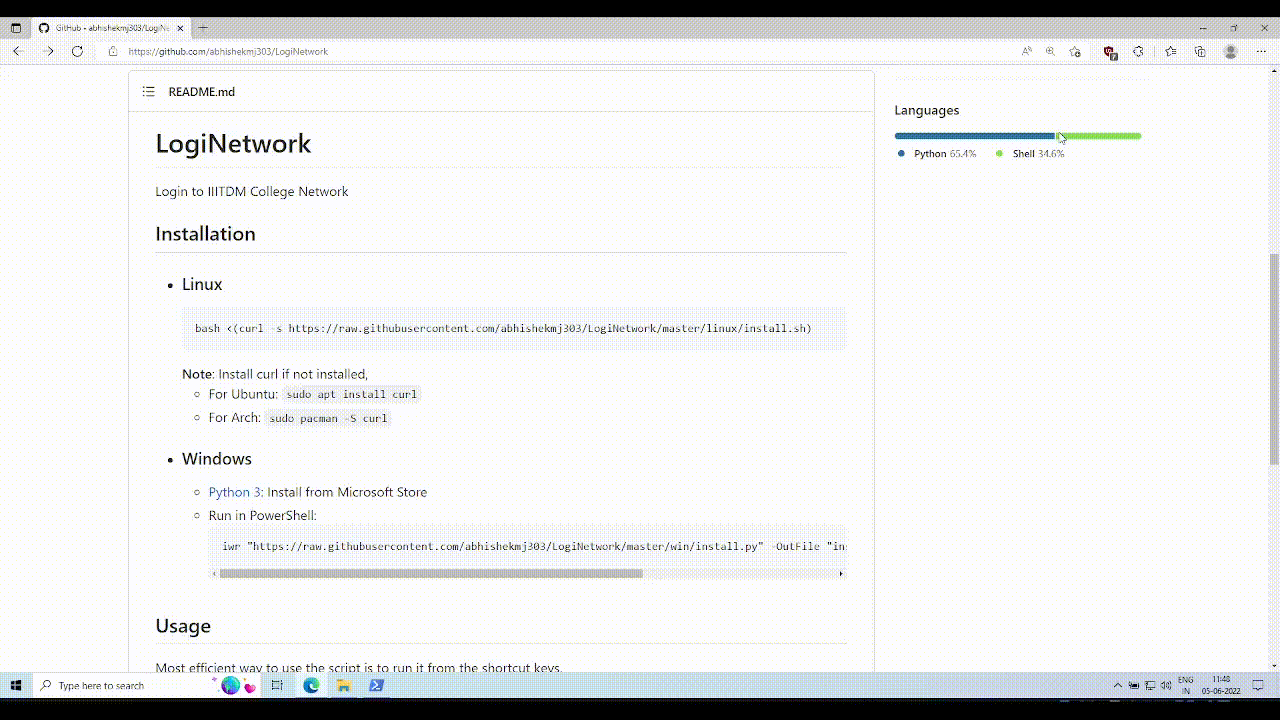
Task: Click the 'sudo apt install curl' code
Action: [x=351, y=394]
